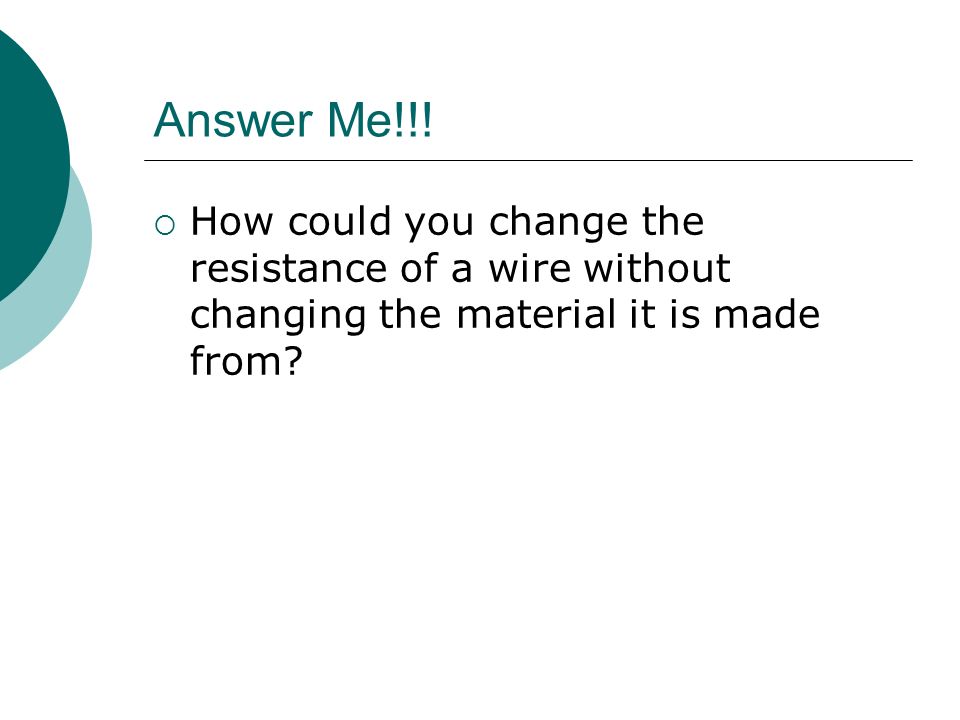Click the word "material" in the question

(536, 314)
